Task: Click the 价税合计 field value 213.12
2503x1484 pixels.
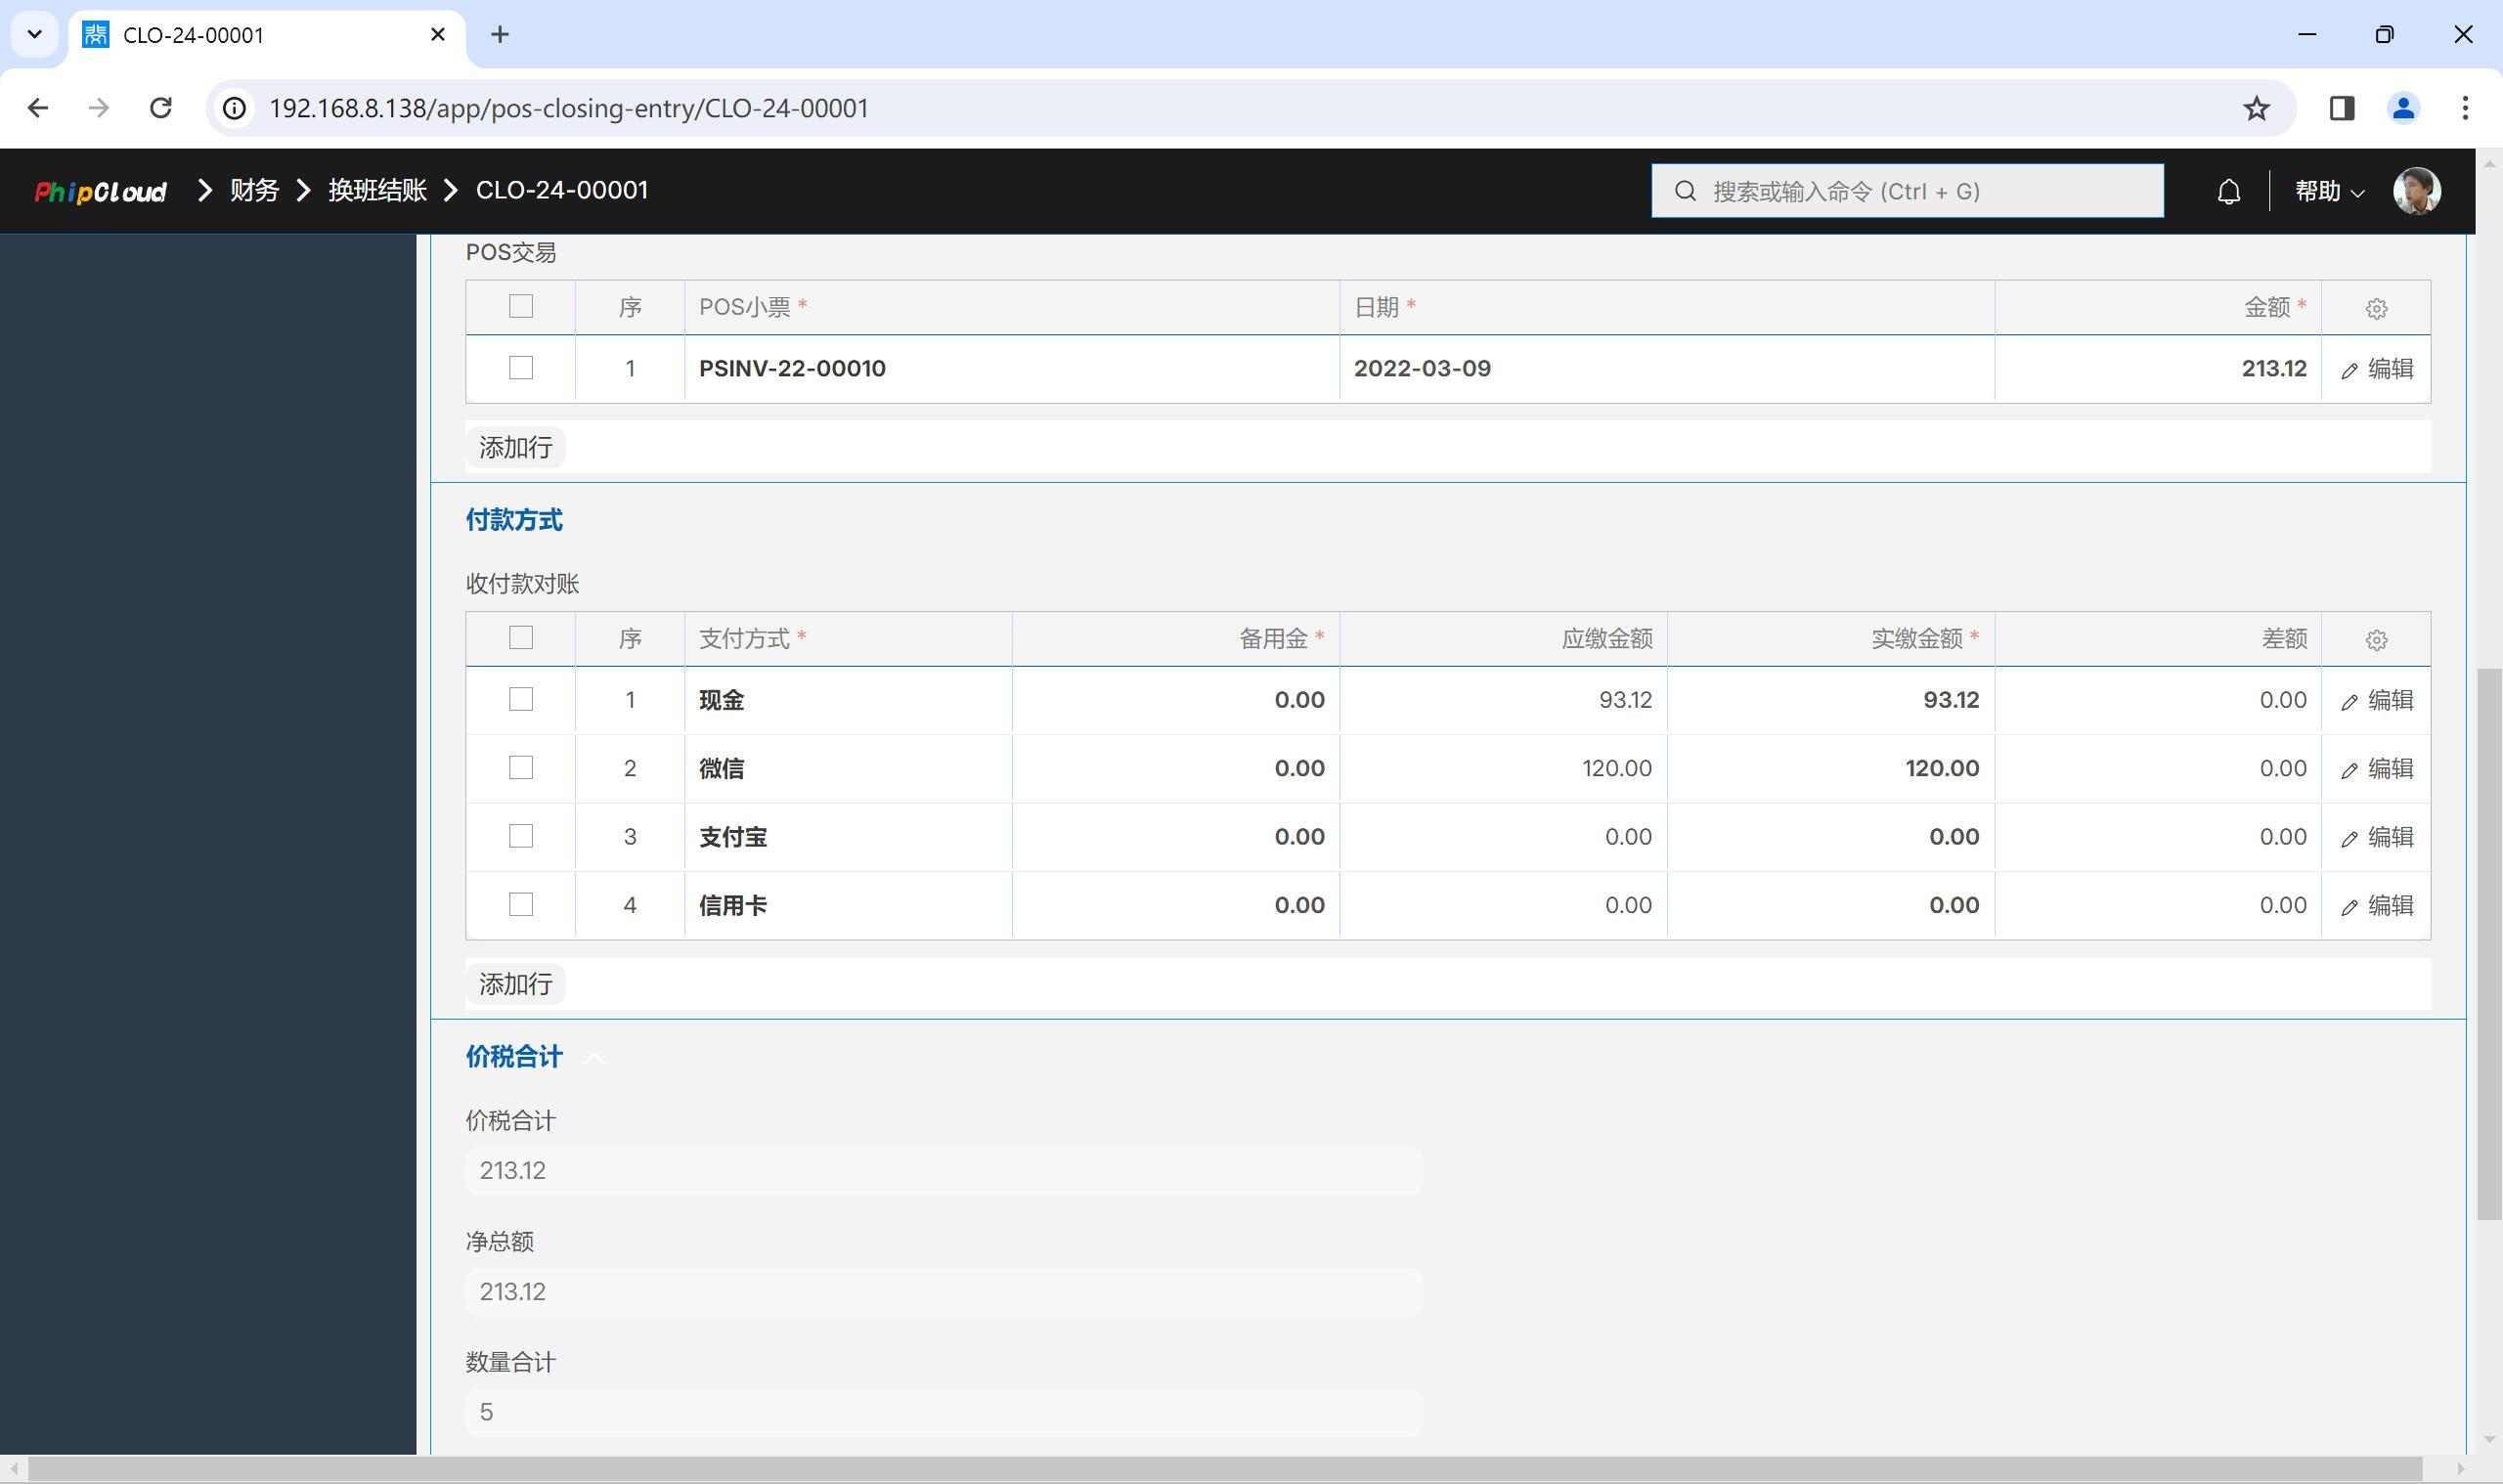Action: [943, 1171]
